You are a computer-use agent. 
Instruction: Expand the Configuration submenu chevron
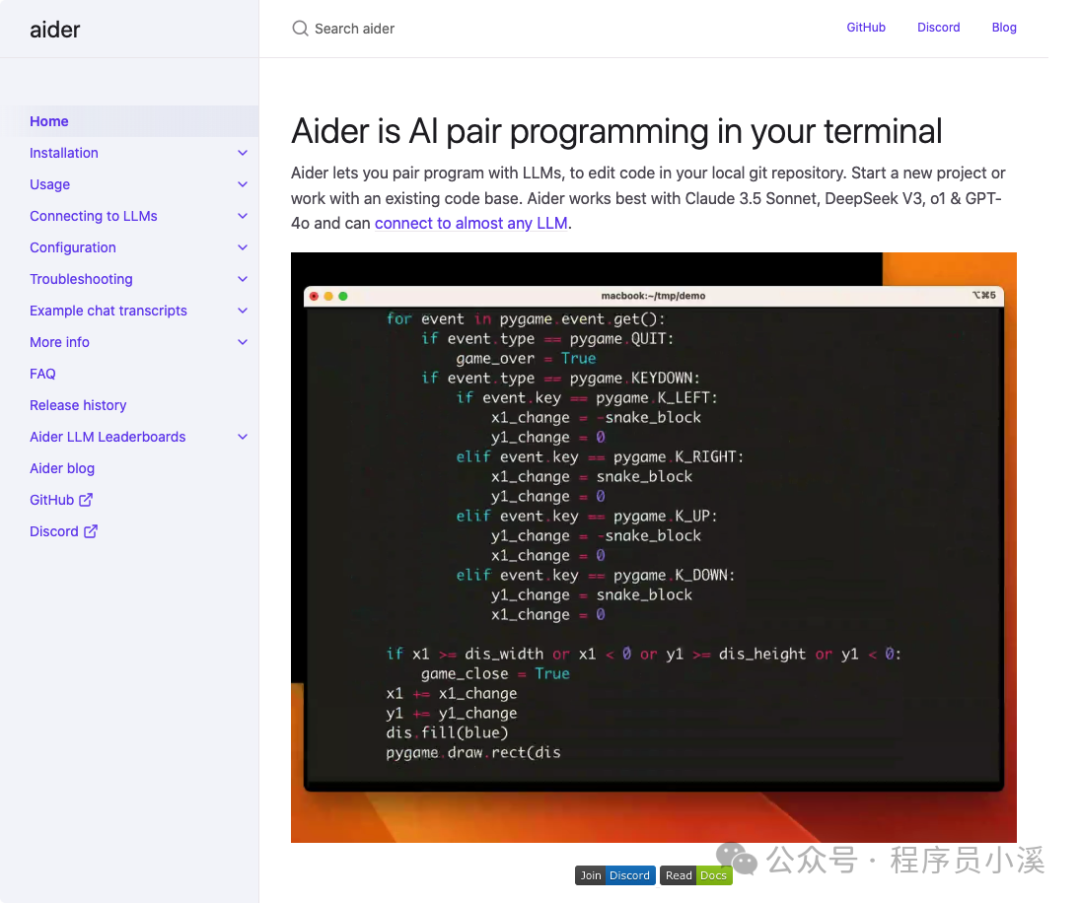242,247
